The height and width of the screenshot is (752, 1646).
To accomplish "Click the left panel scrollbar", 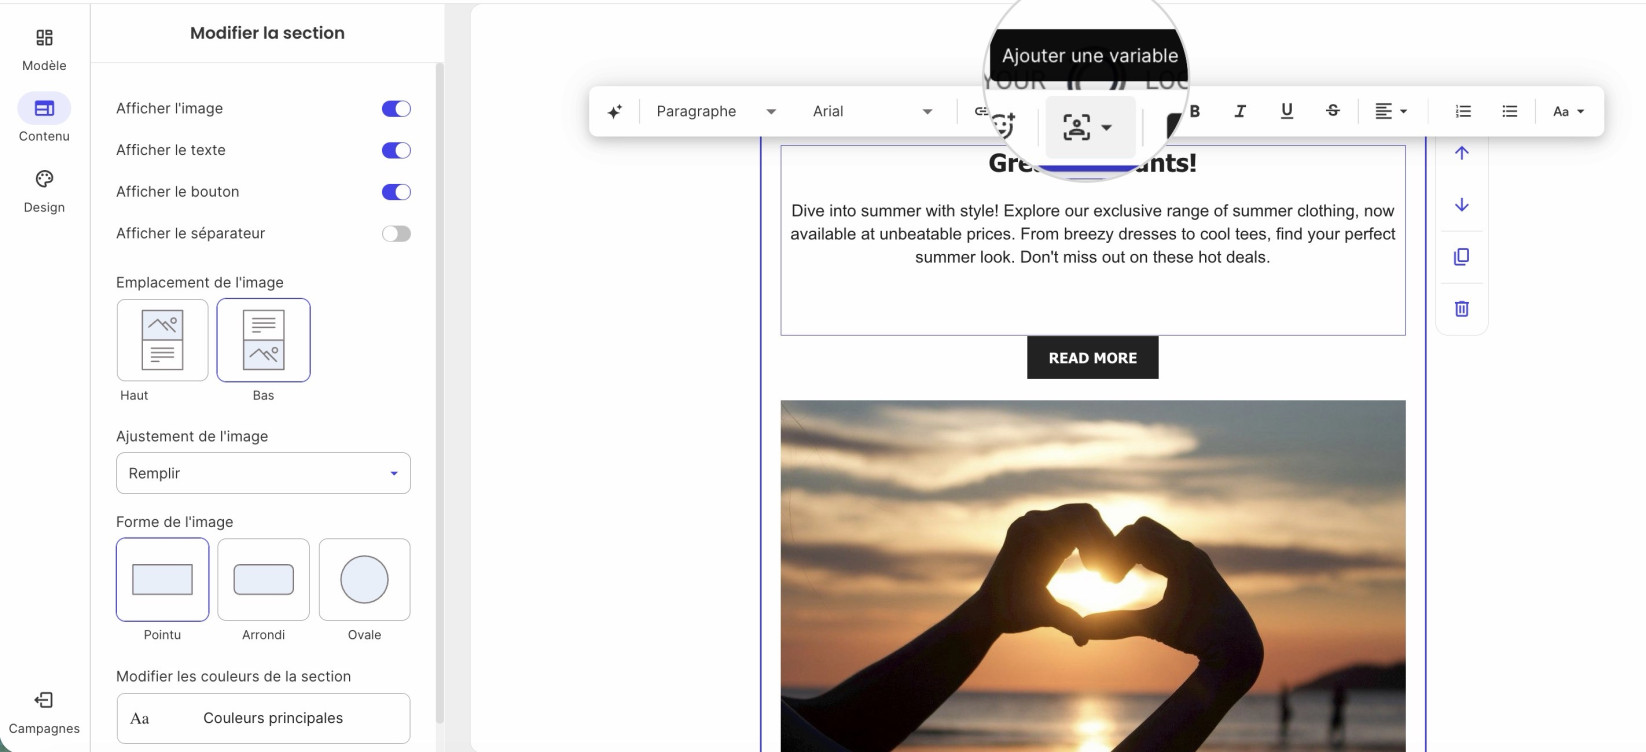I will pos(439,395).
